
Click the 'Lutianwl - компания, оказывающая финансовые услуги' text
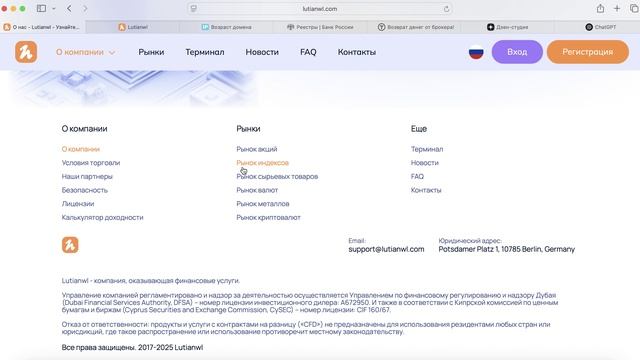click(151, 280)
